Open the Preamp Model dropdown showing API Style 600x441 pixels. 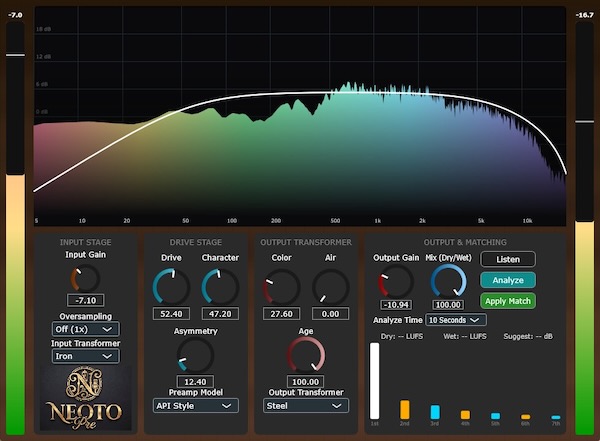[196, 406]
